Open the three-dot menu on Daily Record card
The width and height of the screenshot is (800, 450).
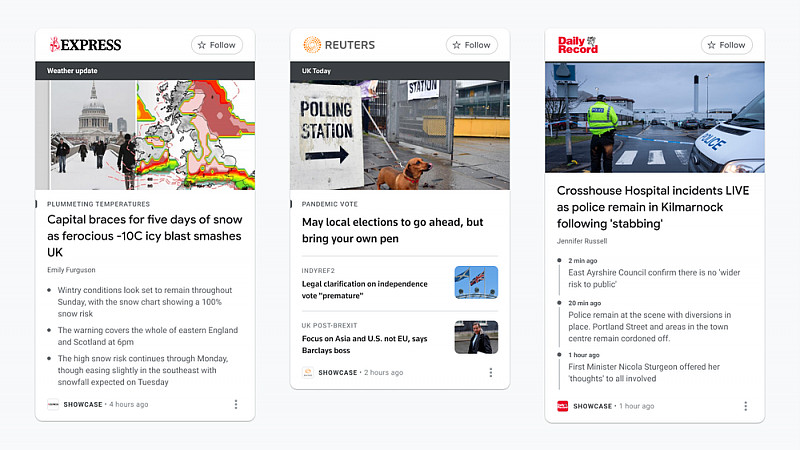pyautogui.click(x=745, y=406)
